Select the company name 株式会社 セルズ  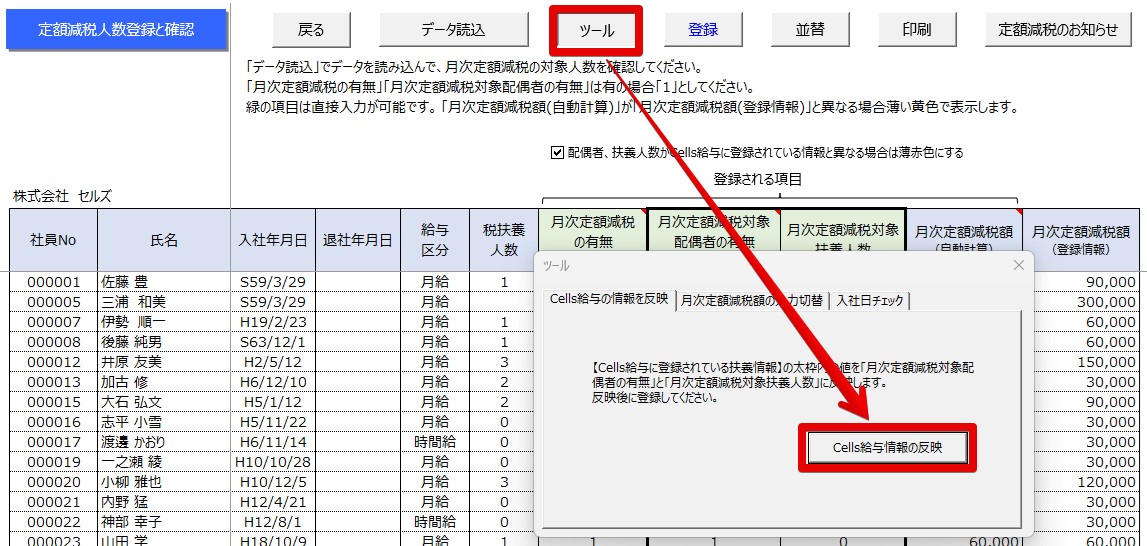click(62, 196)
